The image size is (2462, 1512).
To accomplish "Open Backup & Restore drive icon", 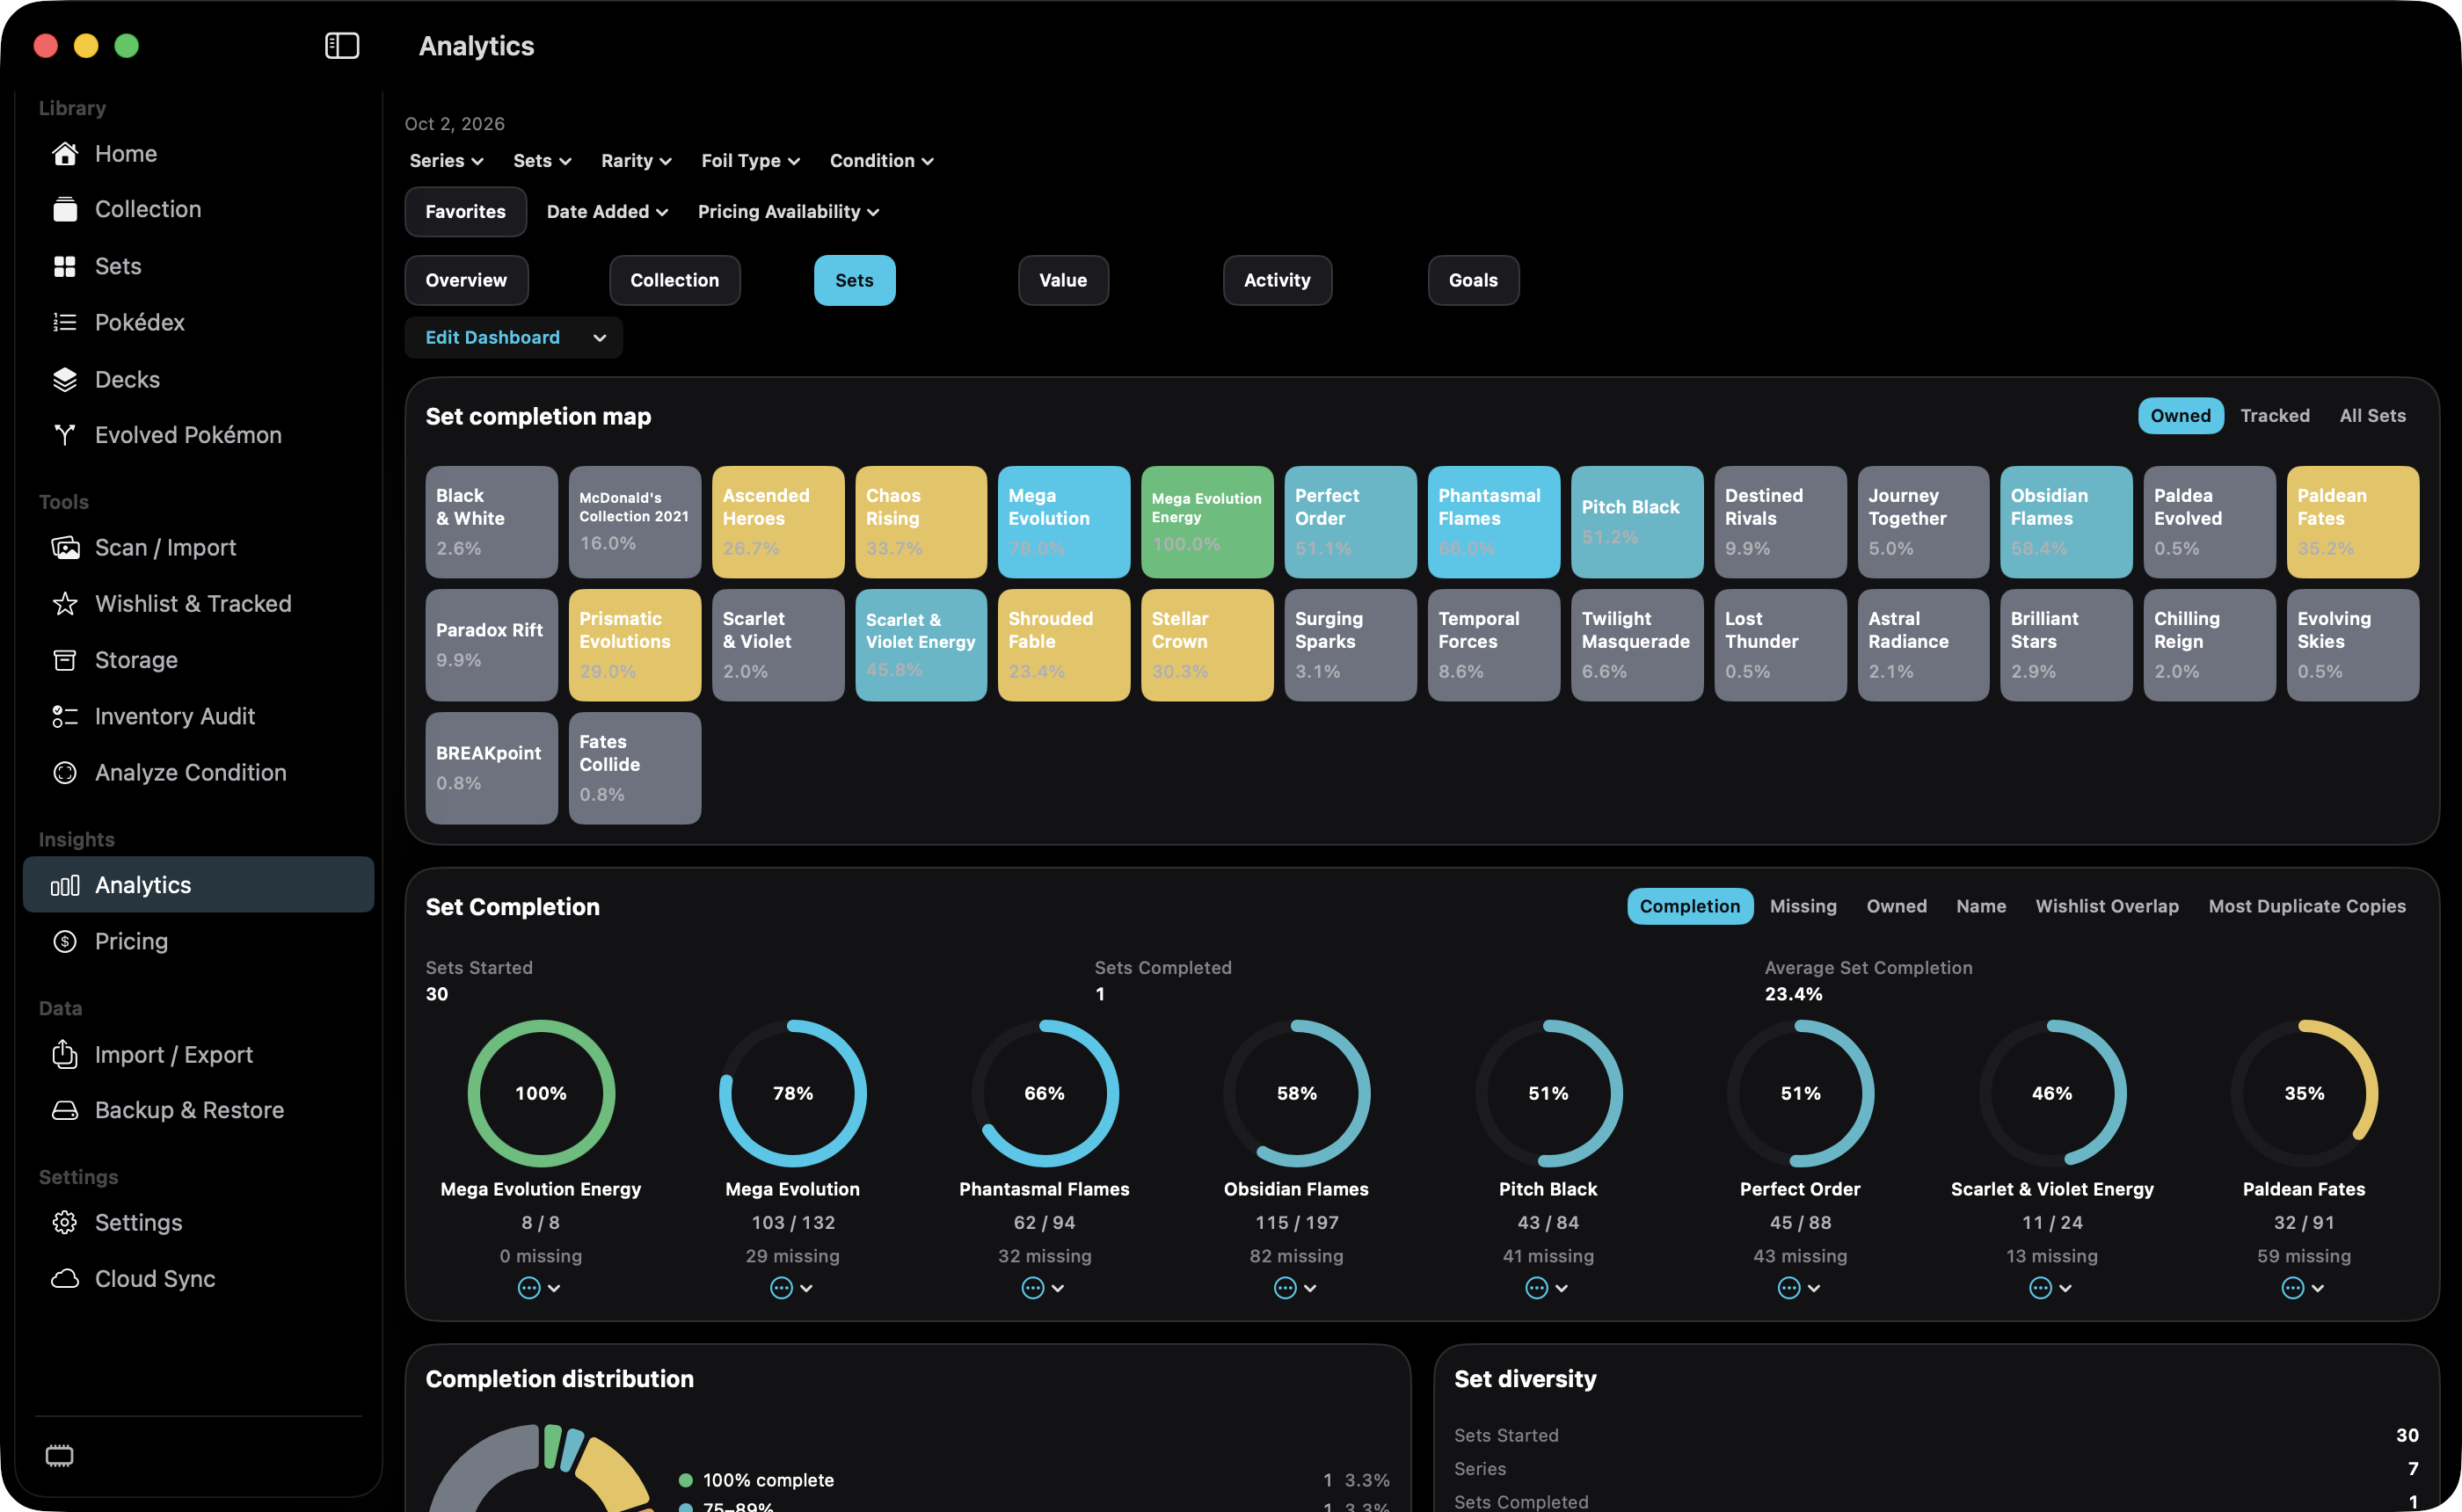I will pyautogui.click(x=65, y=1110).
